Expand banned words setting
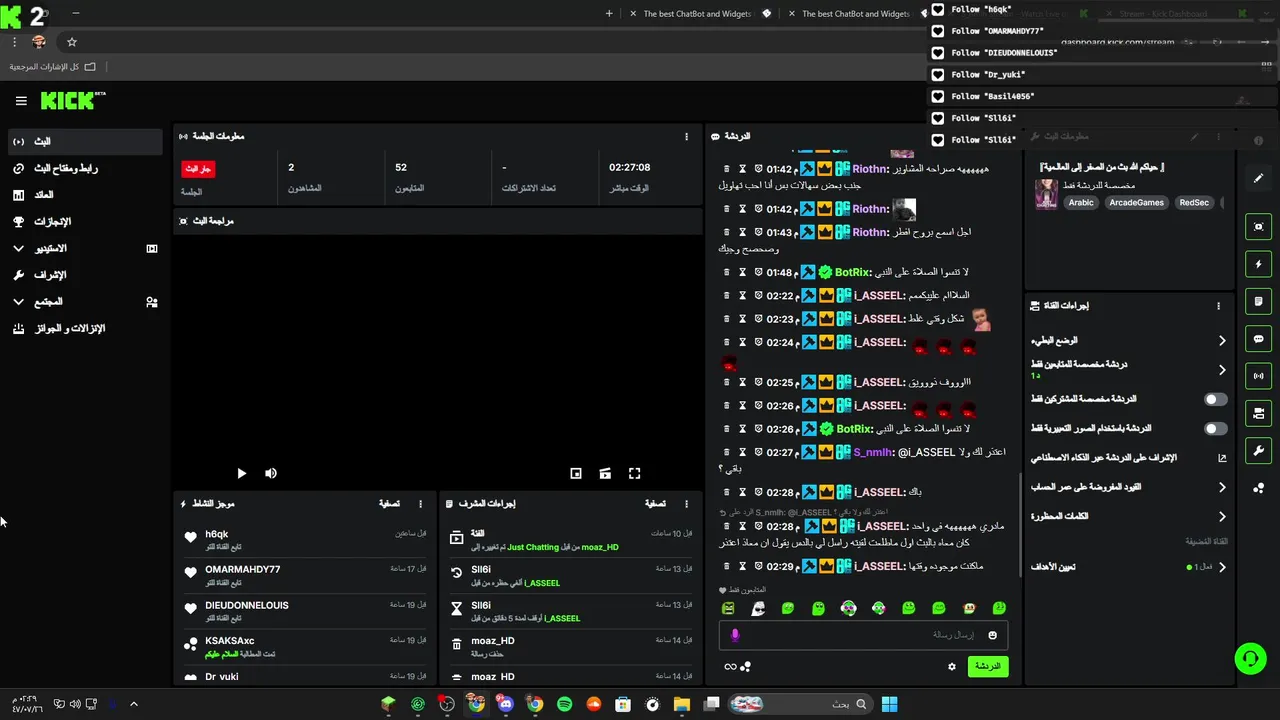The width and height of the screenshot is (1280, 720). (1222, 517)
